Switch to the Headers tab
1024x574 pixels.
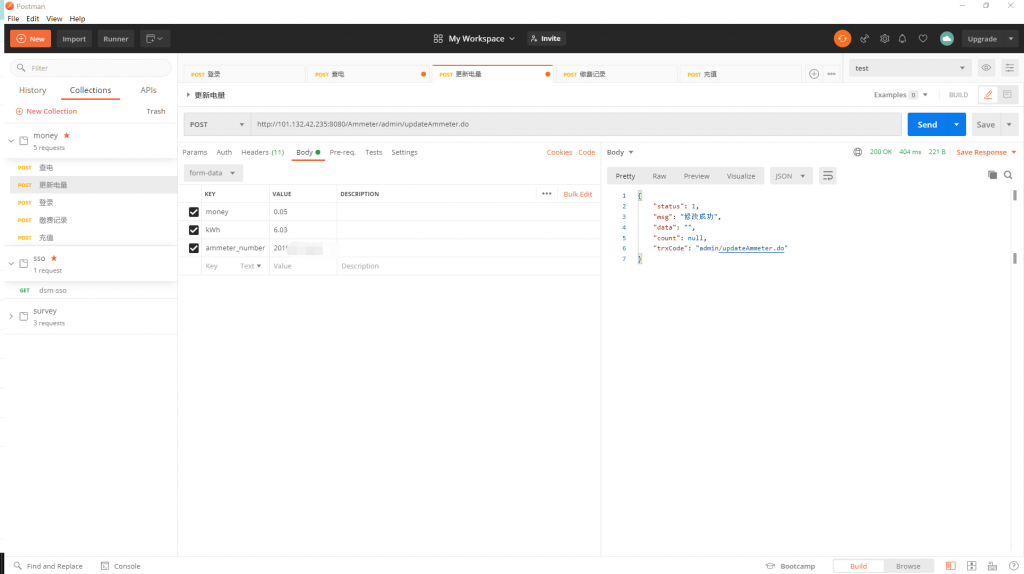pyautogui.click(x=262, y=152)
